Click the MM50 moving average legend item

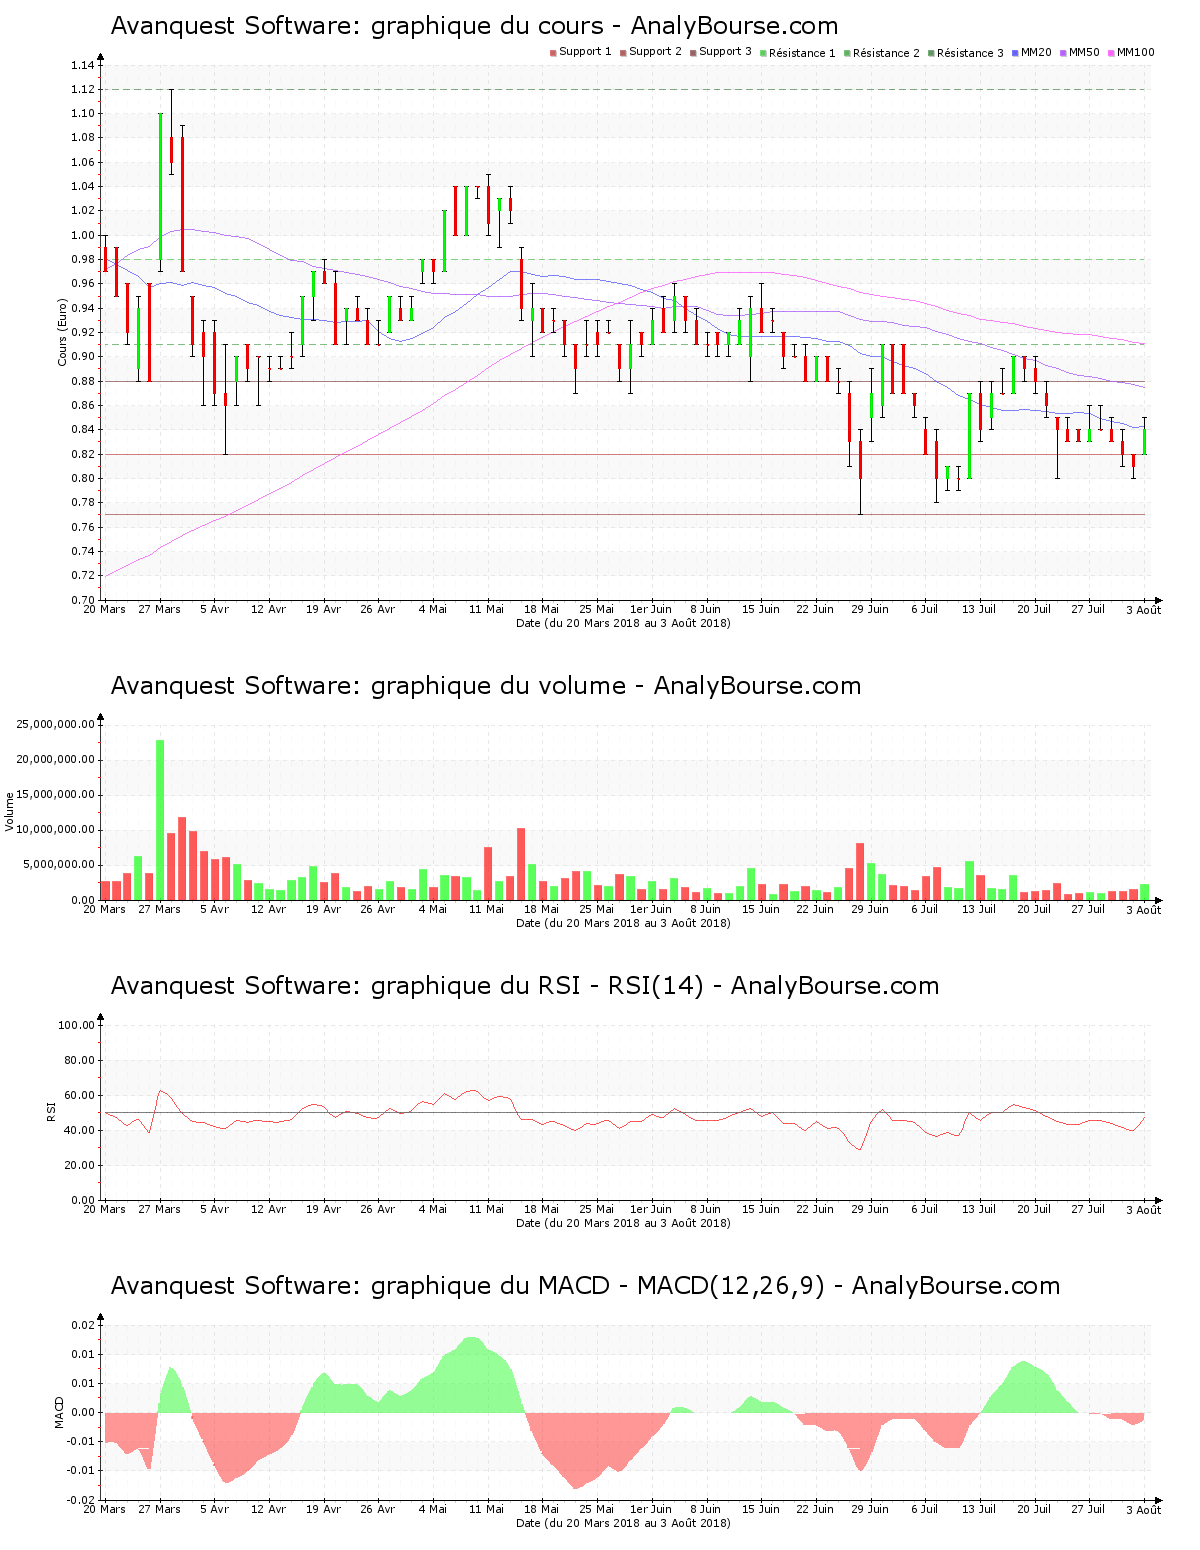point(1080,52)
